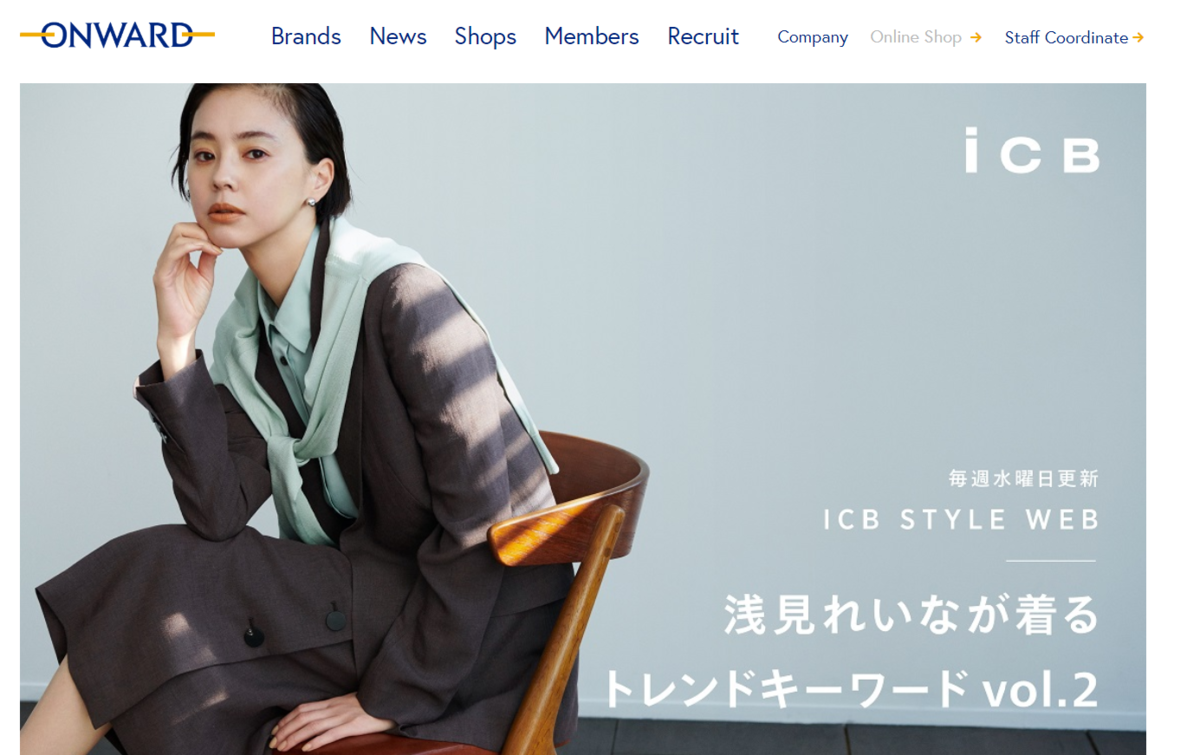1200x755 pixels.
Task: Click the white divider line under ICB STYLE WEB
Action: 1050,561
